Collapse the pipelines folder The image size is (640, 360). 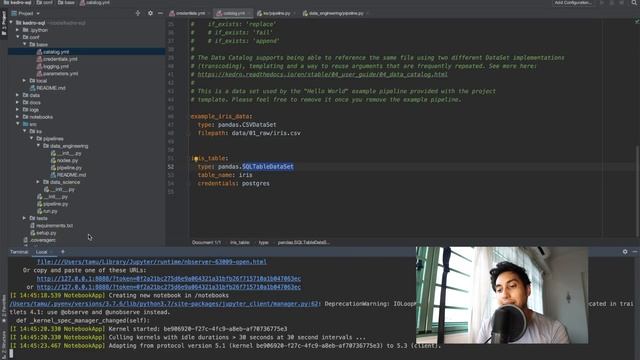pyautogui.click(x=32, y=138)
